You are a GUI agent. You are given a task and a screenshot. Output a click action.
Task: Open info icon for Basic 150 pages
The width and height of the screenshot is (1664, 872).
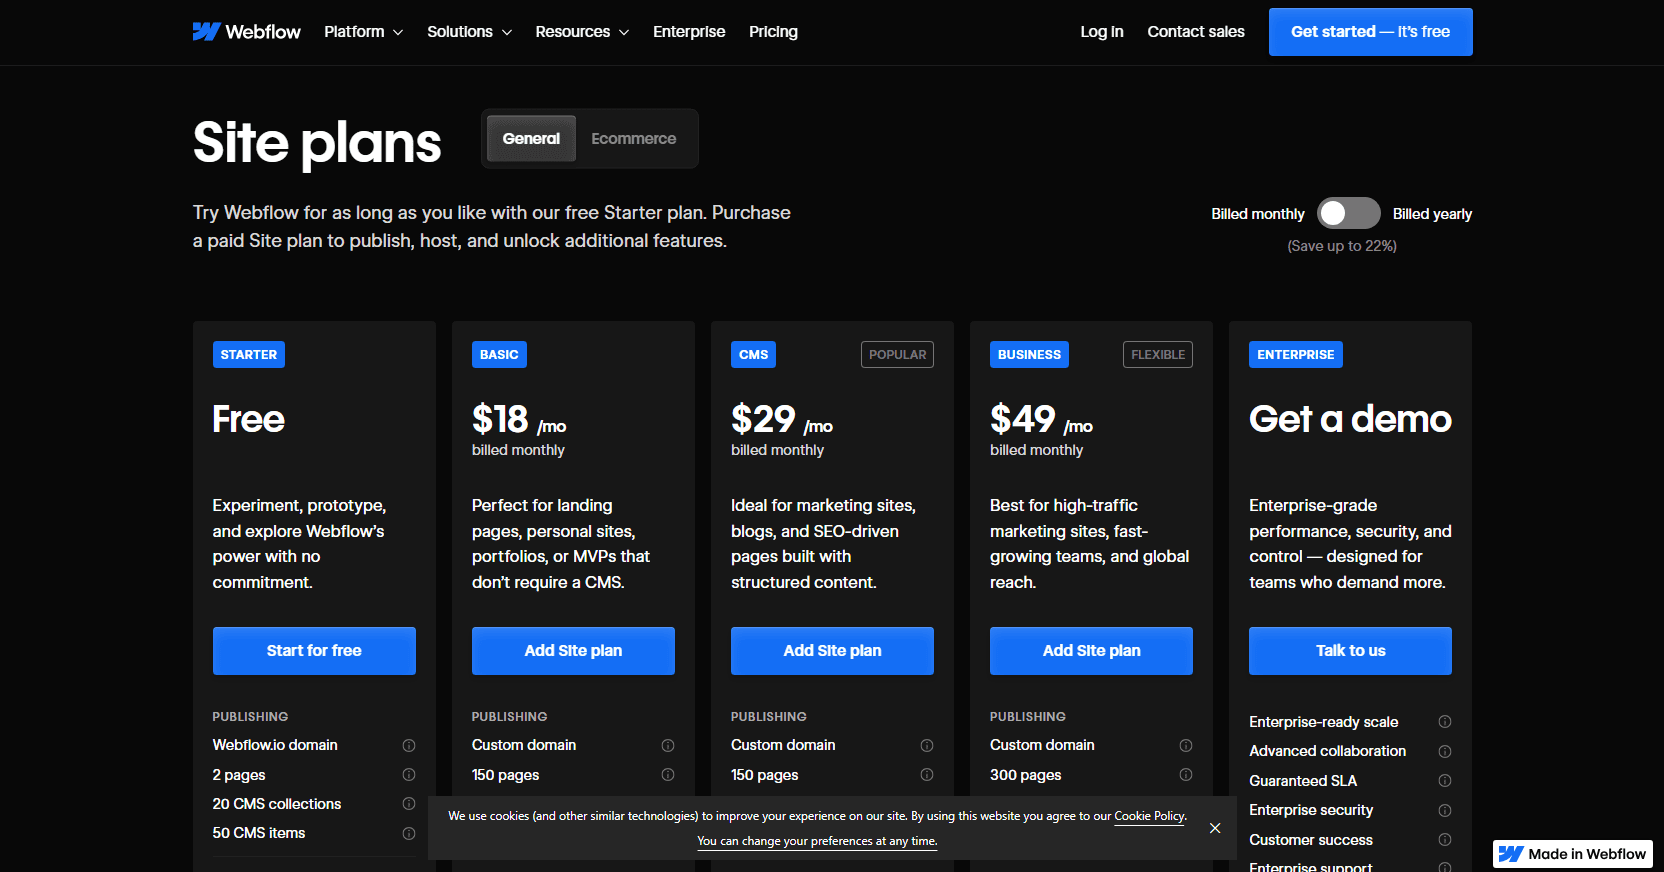click(668, 774)
